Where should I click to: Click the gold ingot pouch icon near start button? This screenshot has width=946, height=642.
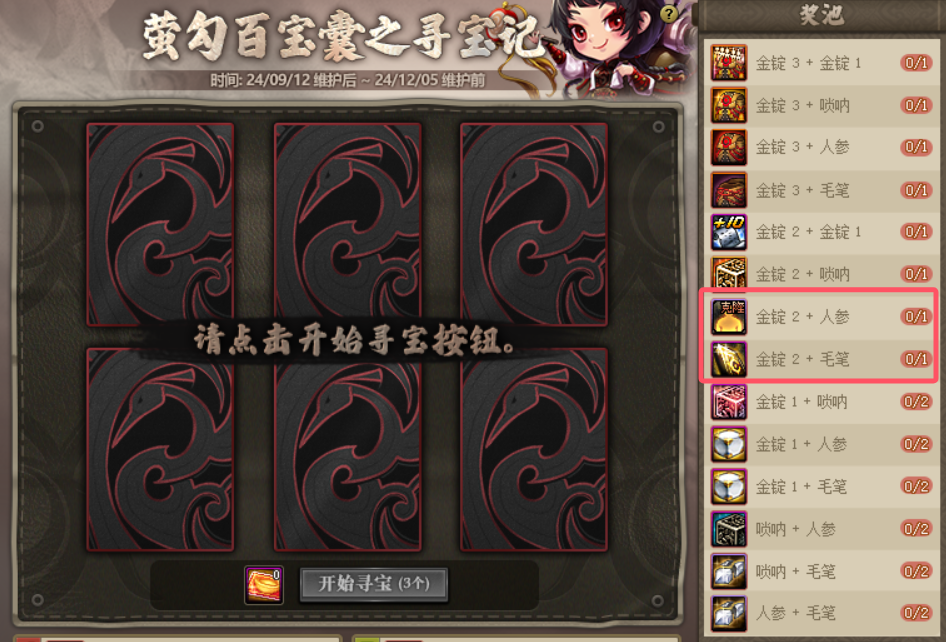[x=264, y=585]
